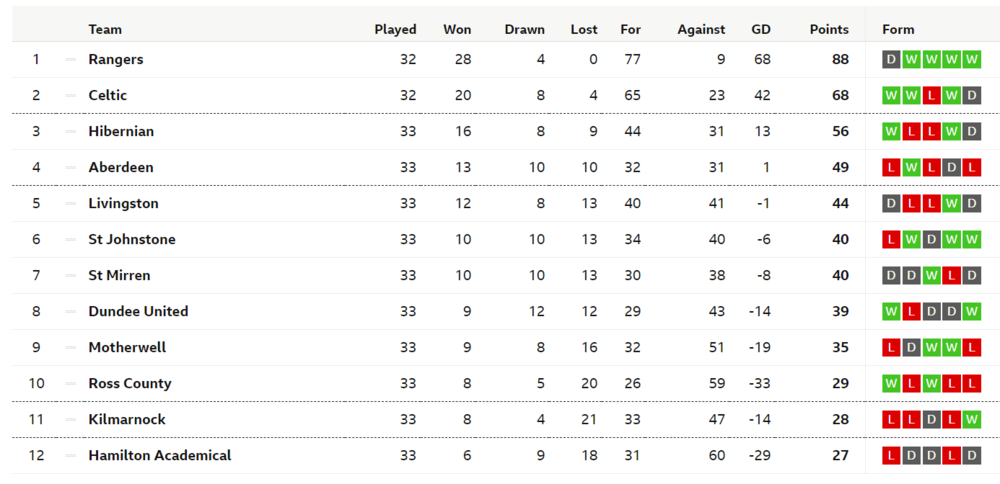The height and width of the screenshot is (484, 1000).
Task: Click the Played column header
Action: pyautogui.click(x=395, y=30)
